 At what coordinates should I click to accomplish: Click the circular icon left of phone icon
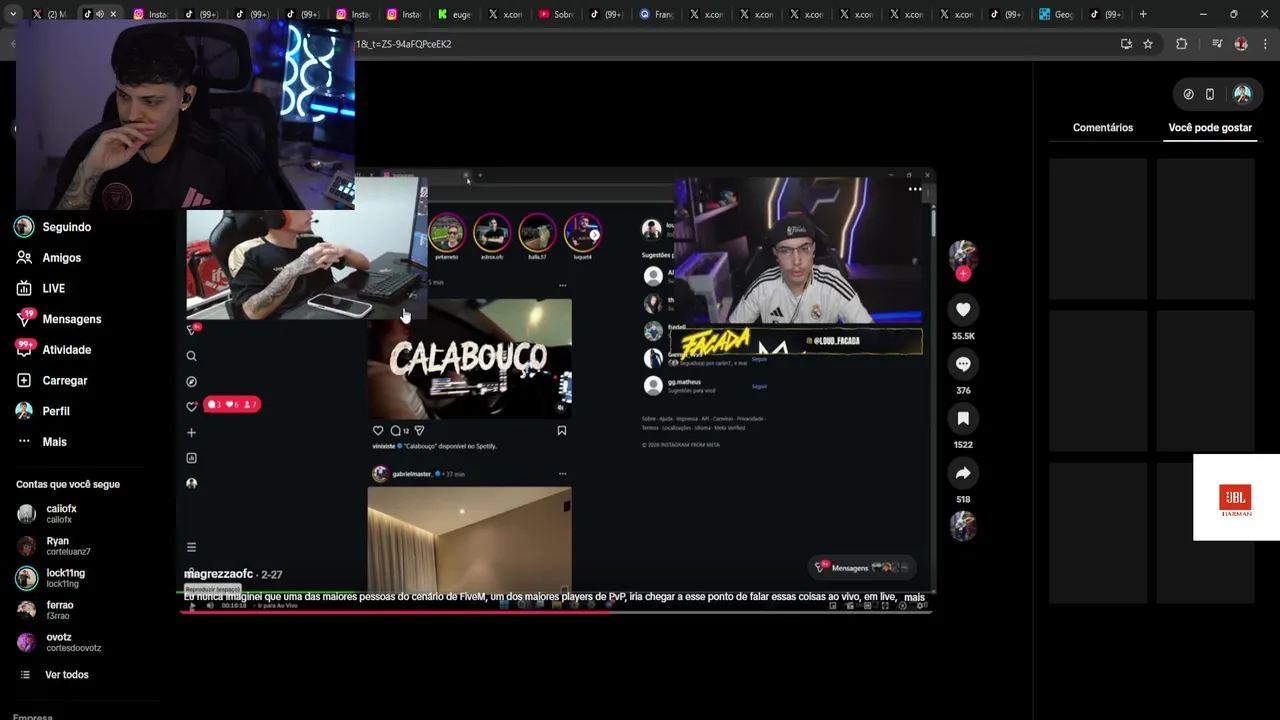point(1188,94)
